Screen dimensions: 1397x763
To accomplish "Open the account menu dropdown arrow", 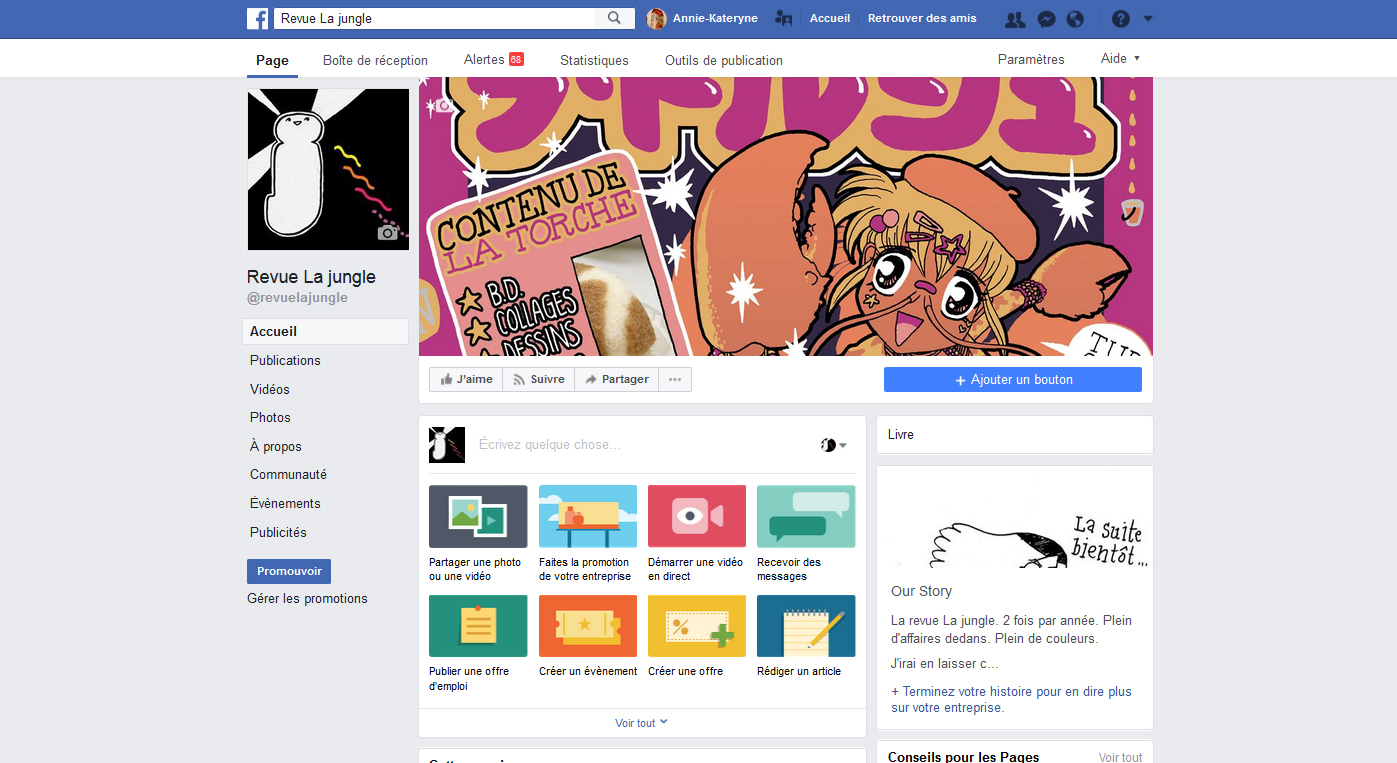I will tap(1148, 19).
